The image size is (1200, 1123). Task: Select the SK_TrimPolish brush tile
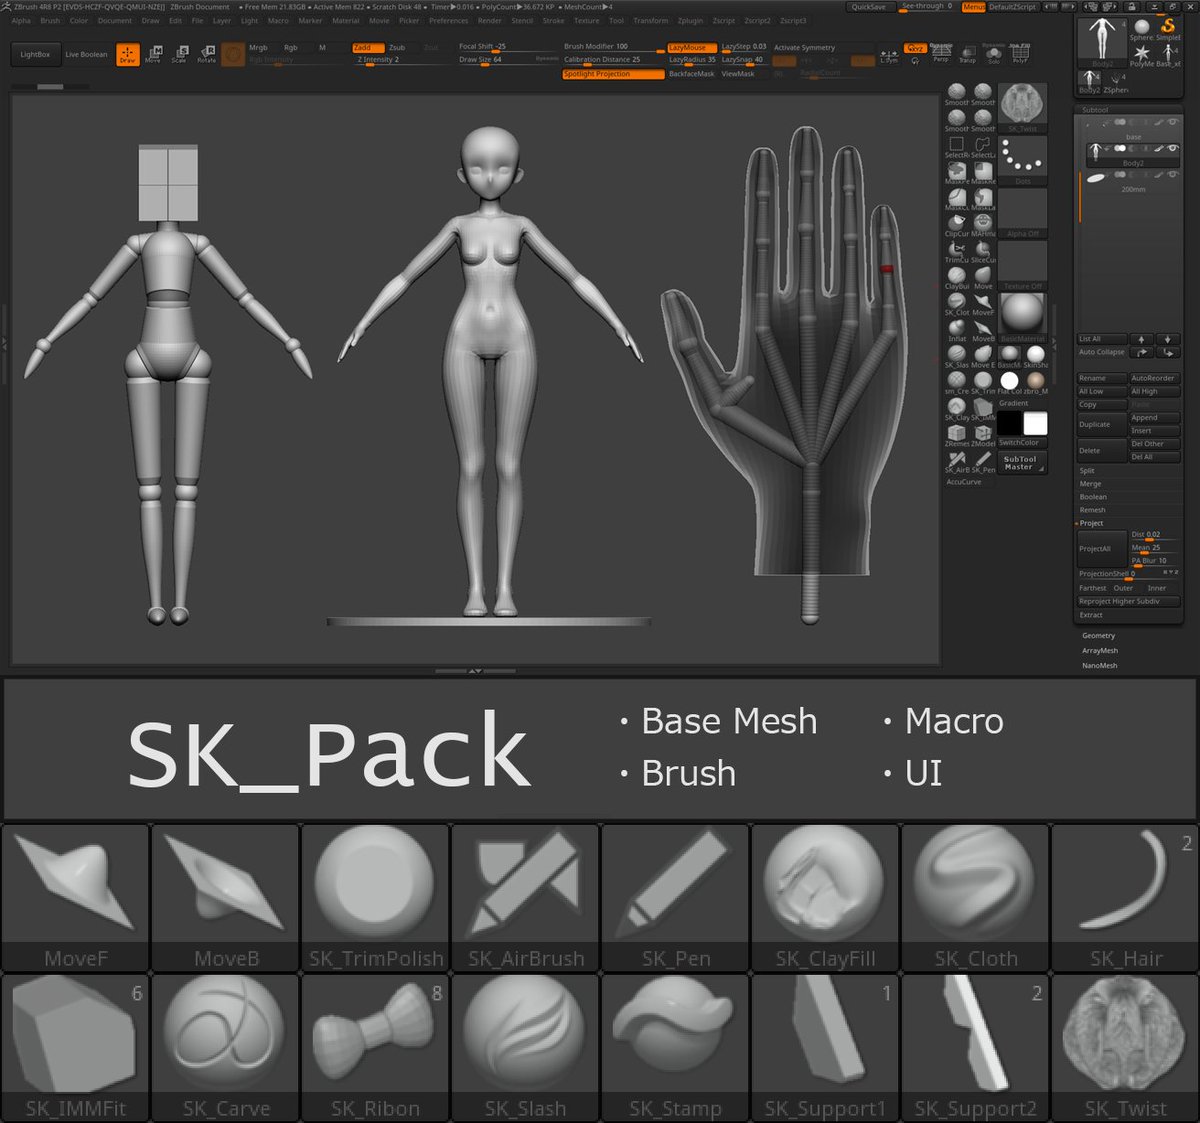(375, 897)
